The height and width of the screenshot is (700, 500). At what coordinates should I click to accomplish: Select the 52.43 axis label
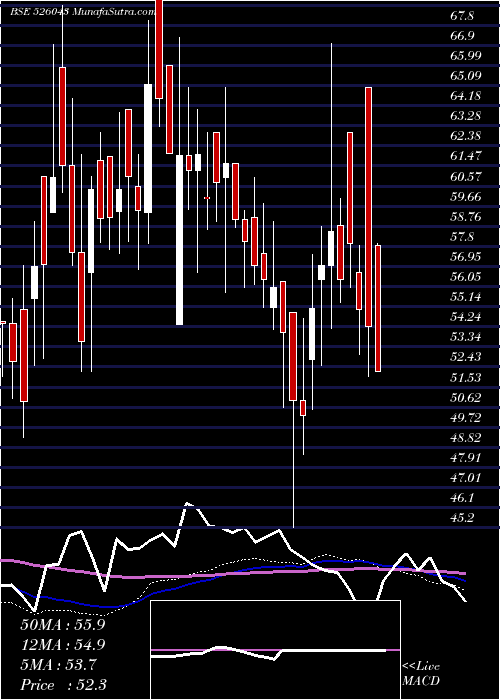click(466, 357)
